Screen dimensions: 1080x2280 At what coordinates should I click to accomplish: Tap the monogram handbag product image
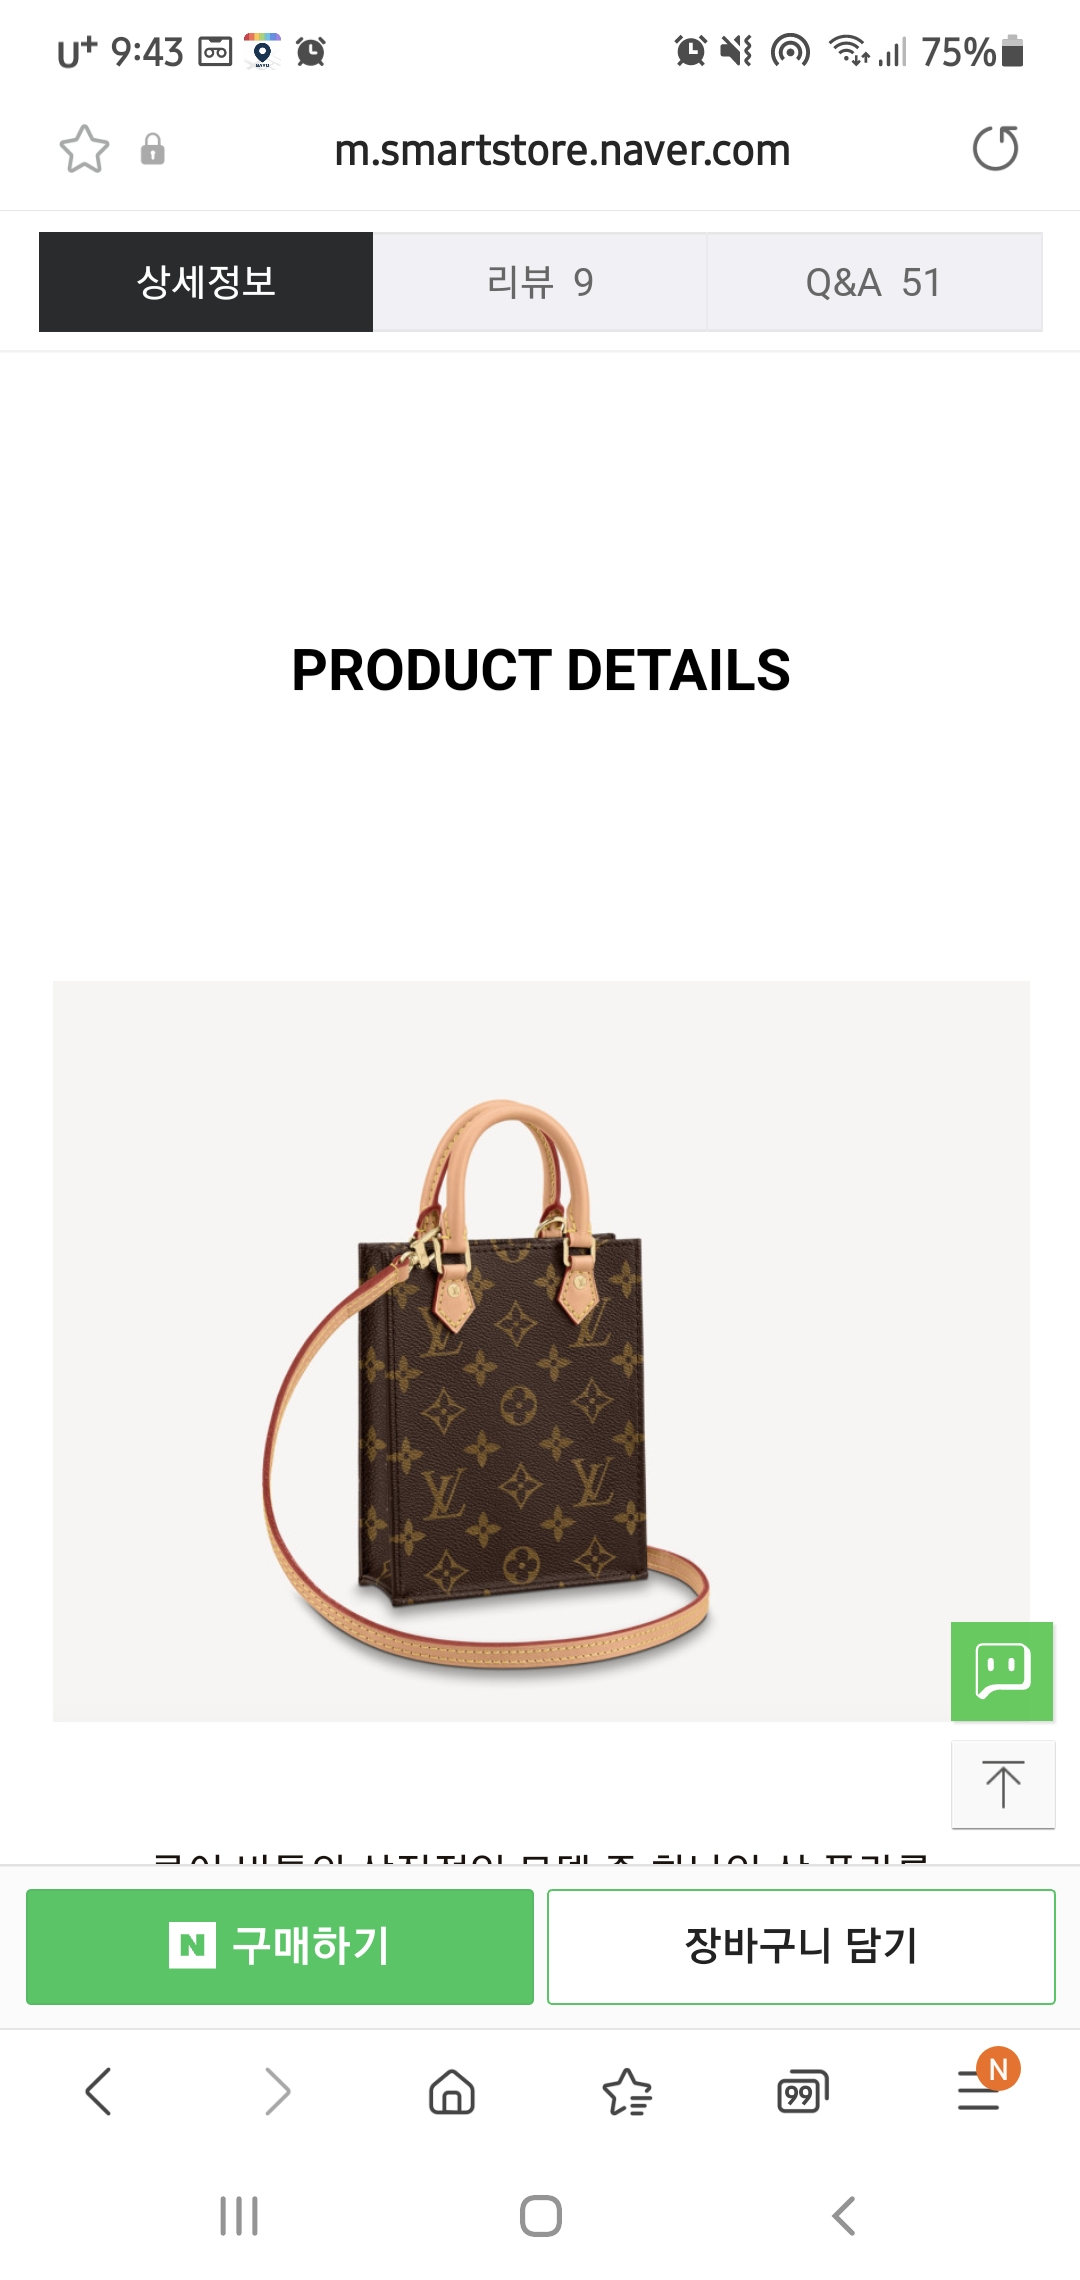tap(541, 1351)
